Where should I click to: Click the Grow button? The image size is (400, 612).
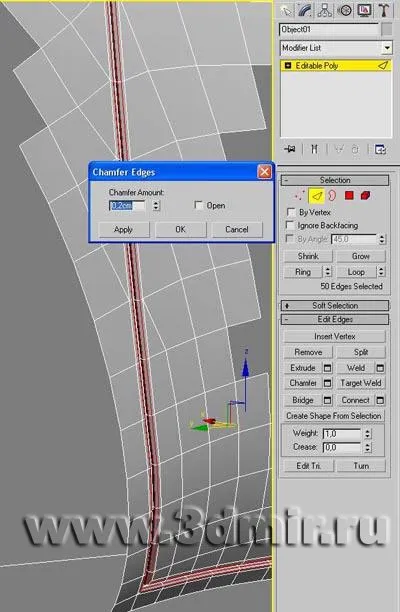pos(361,256)
